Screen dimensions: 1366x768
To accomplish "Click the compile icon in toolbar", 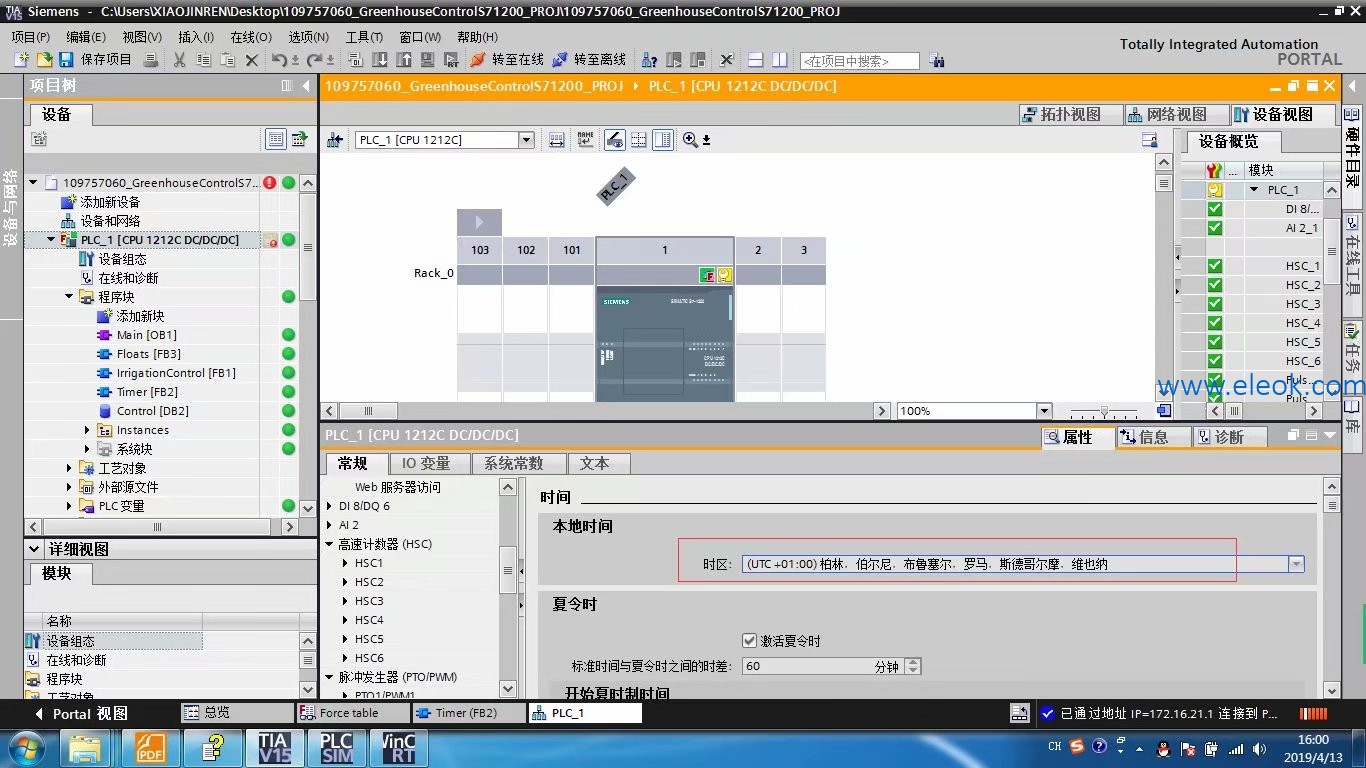I will (357, 60).
